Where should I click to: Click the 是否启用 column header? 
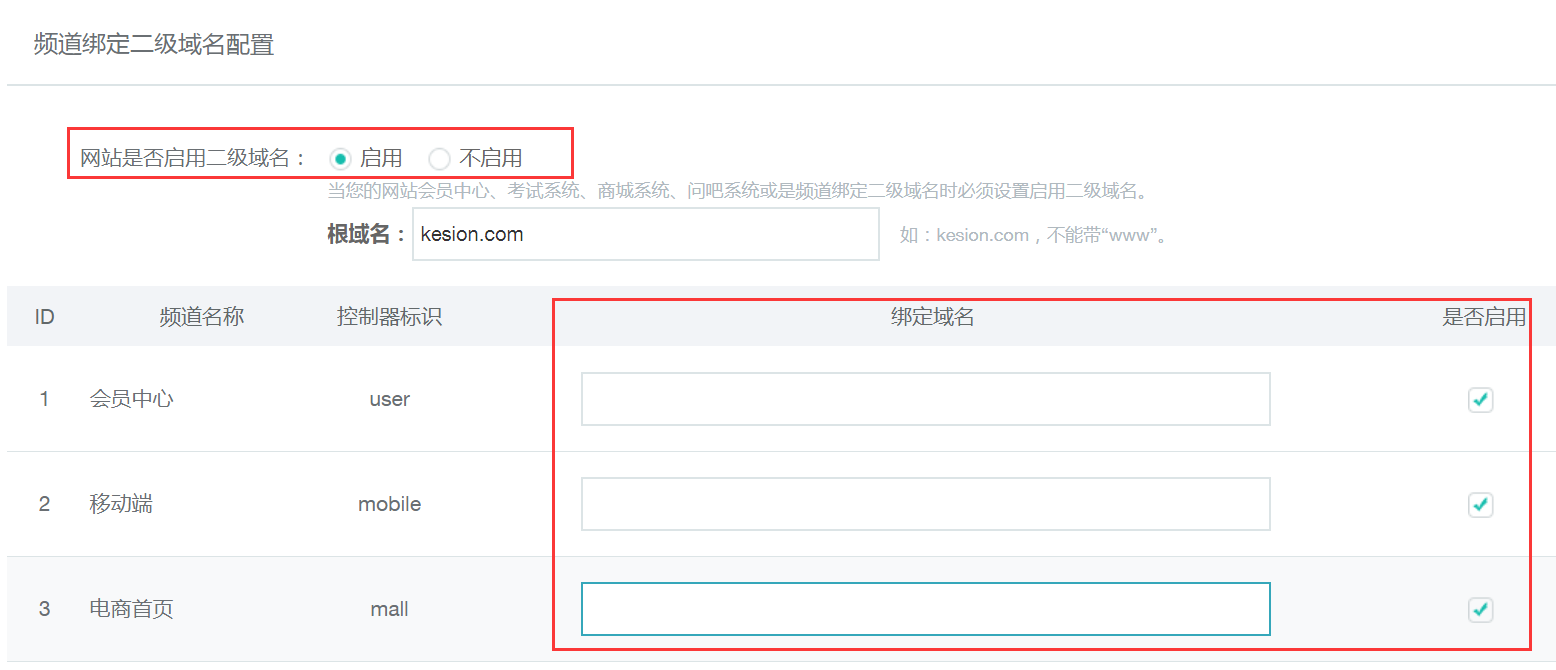pyautogui.click(x=1486, y=316)
